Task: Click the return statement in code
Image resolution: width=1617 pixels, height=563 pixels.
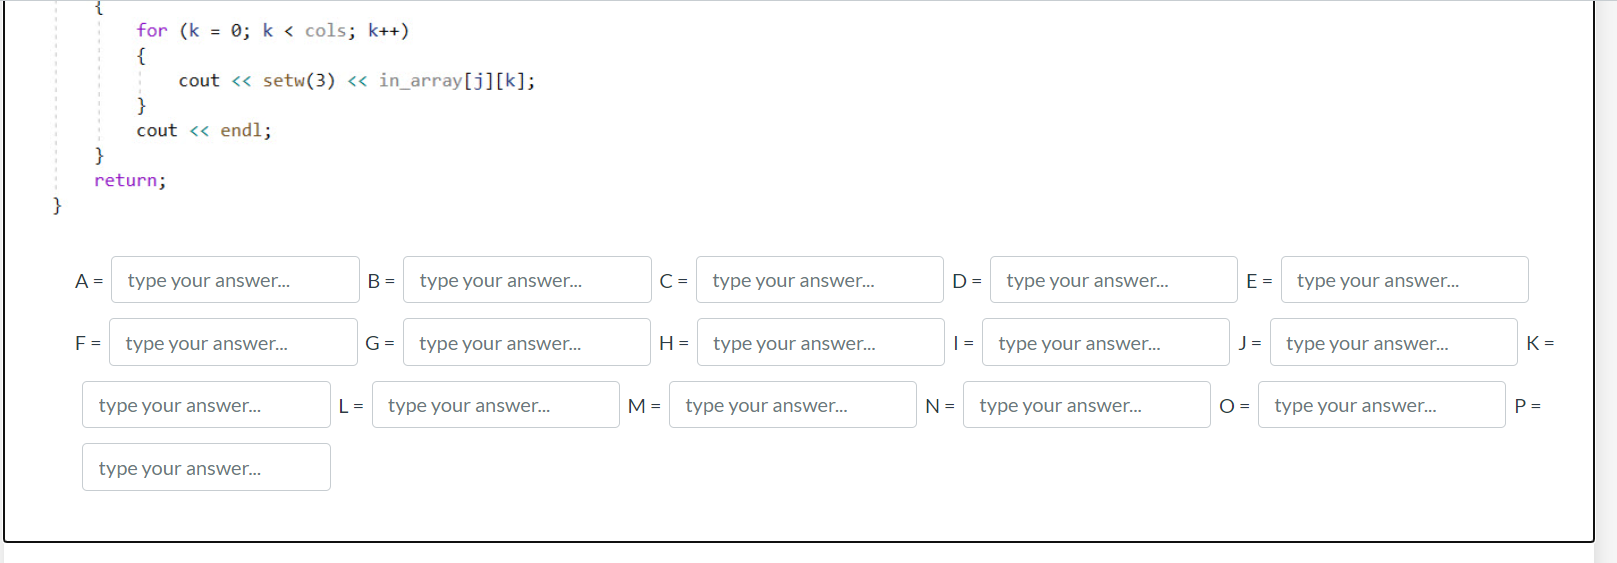Action: tap(130, 180)
